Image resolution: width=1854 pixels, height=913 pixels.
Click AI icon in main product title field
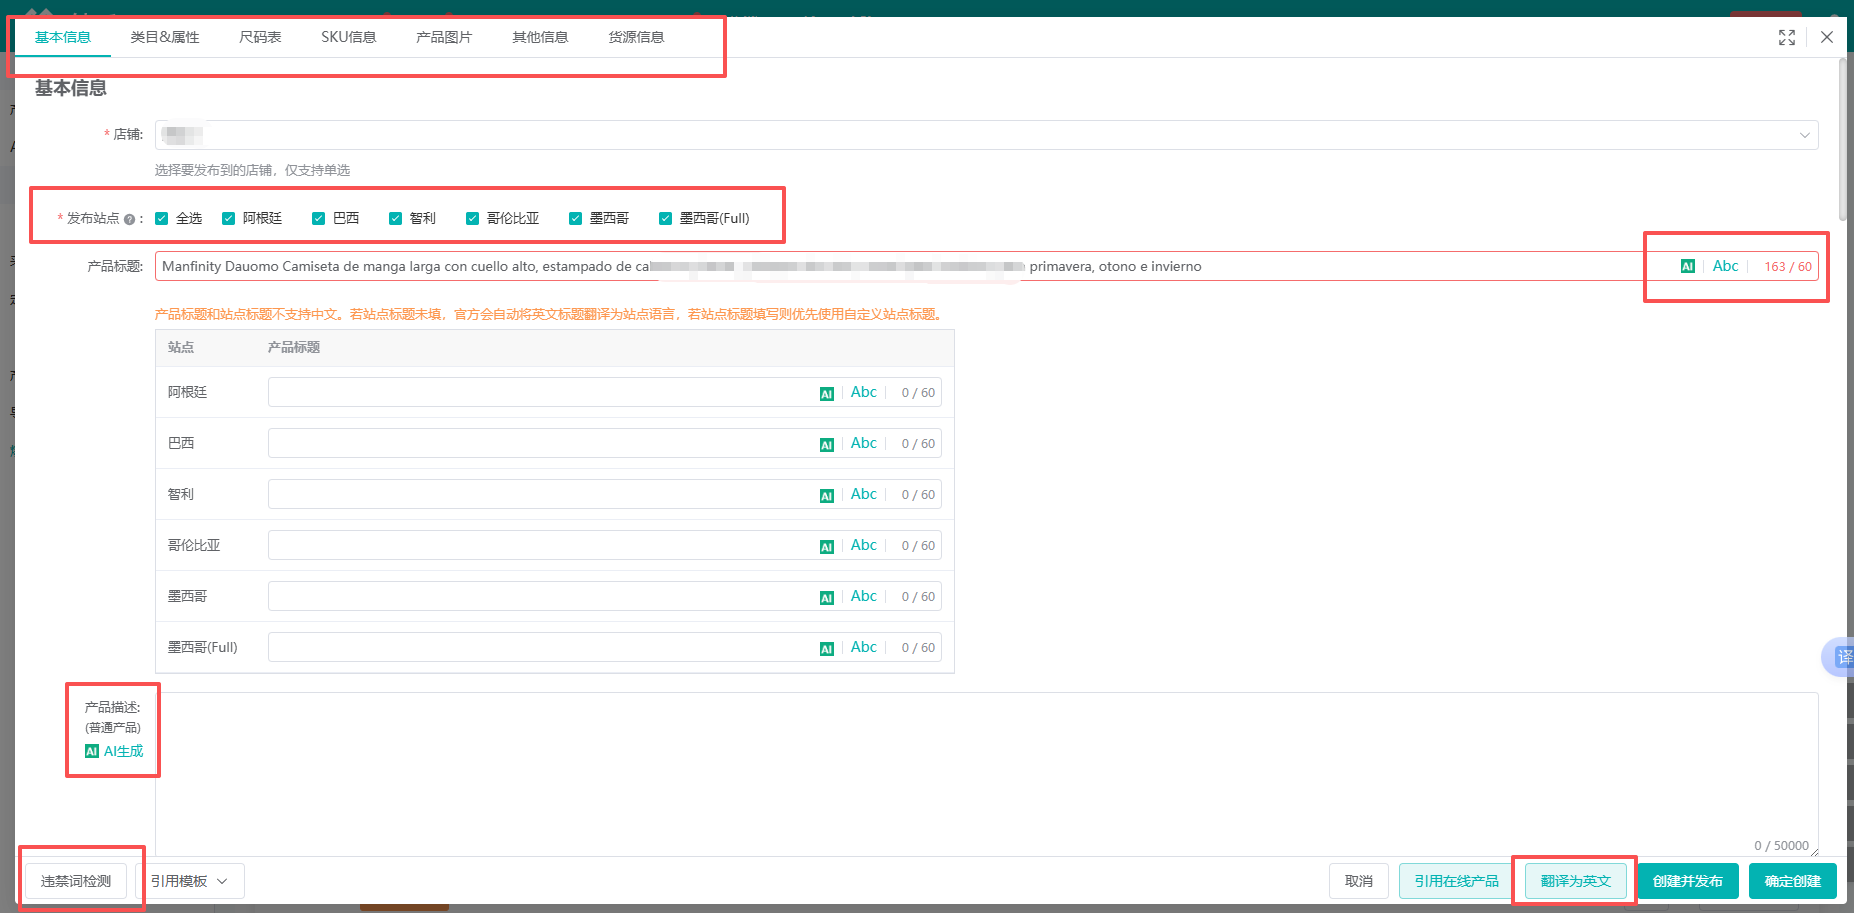pos(1688,266)
